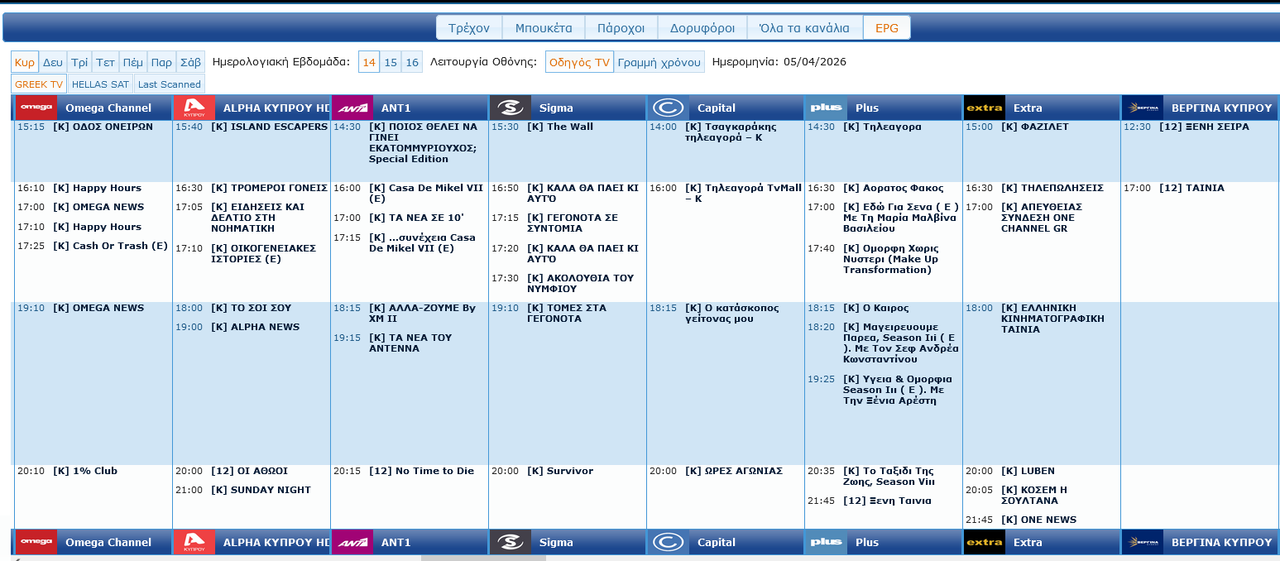This screenshot has width=1280, height=561.
Task: Select Δευ day button
Action: pos(53,62)
